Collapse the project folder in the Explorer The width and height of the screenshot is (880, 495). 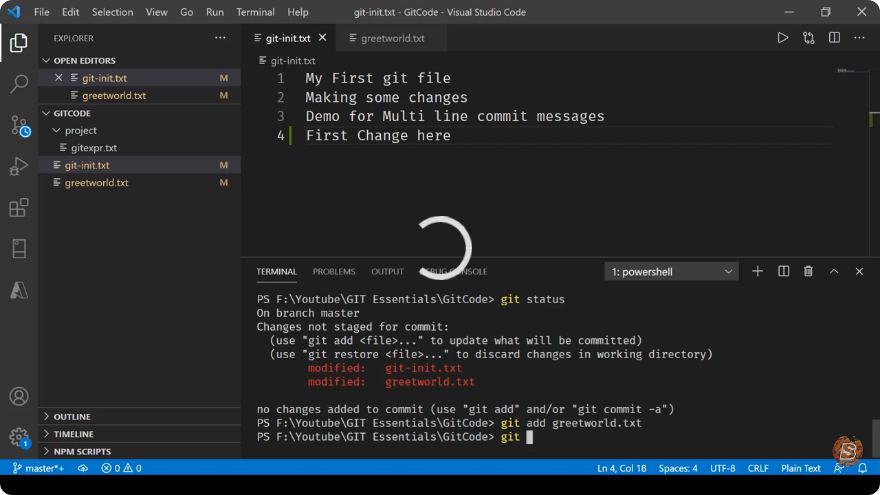tap(80, 130)
